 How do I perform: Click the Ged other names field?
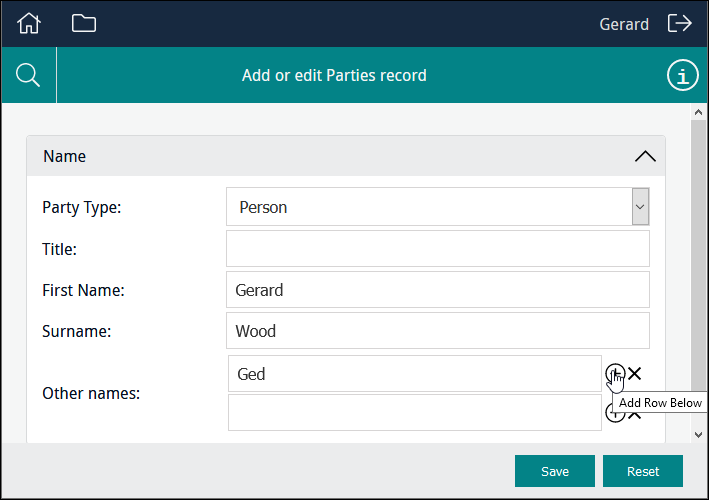pos(414,374)
